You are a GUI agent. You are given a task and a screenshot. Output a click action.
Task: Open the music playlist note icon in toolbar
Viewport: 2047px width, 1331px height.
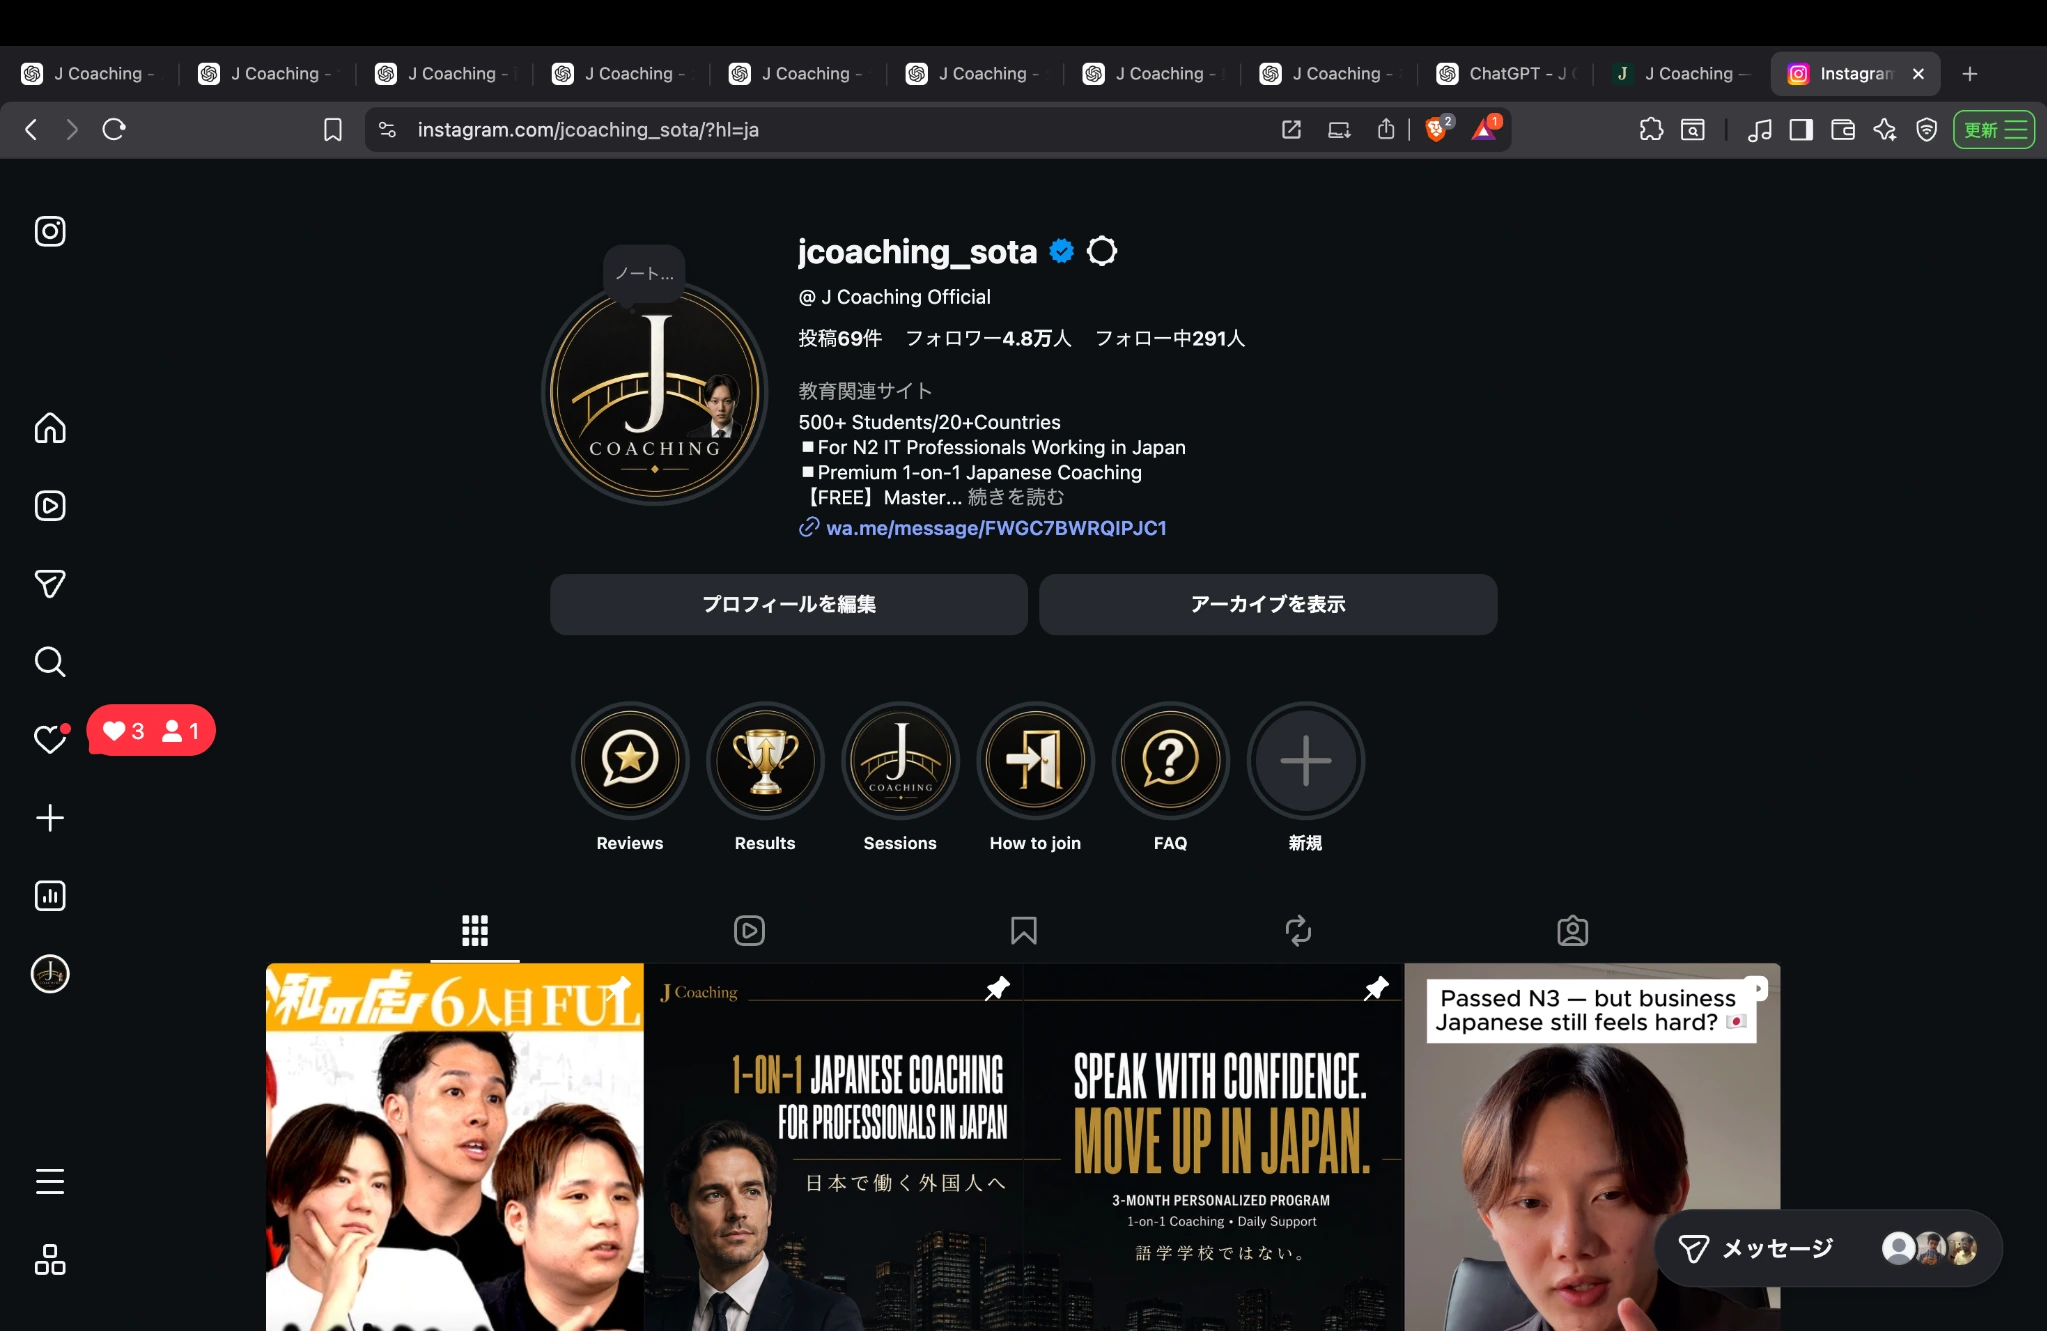[x=1759, y=129]
